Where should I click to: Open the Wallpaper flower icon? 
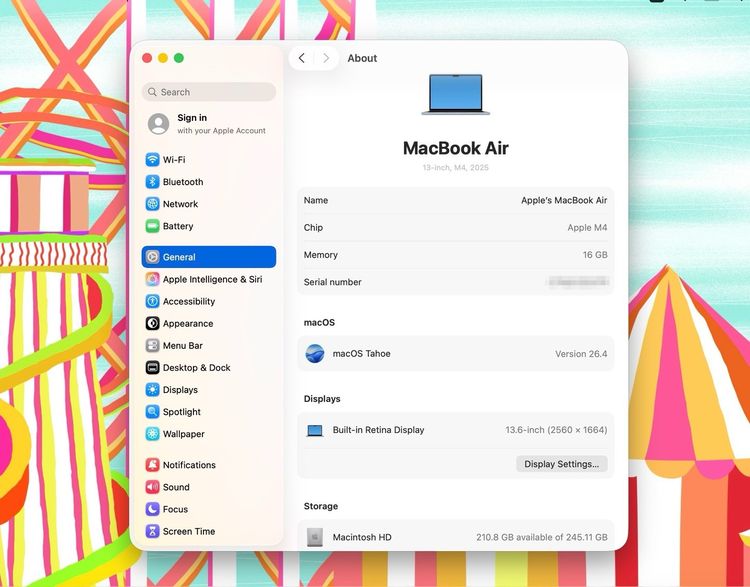(x=153, y=434)
